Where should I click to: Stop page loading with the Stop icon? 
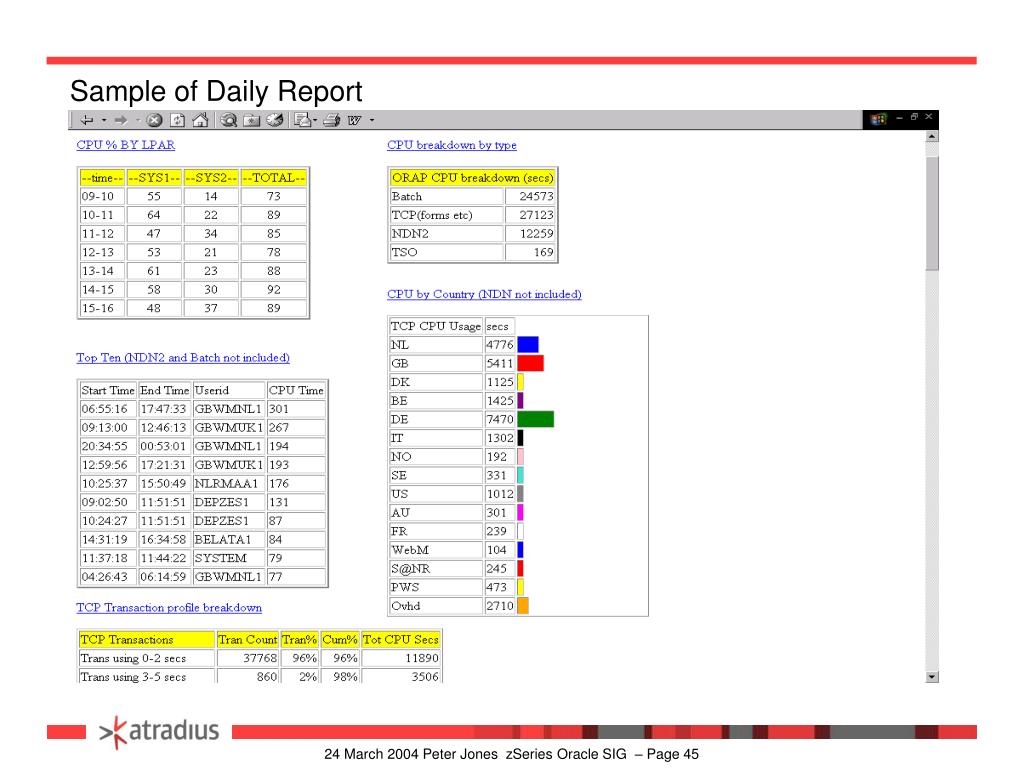154,120
